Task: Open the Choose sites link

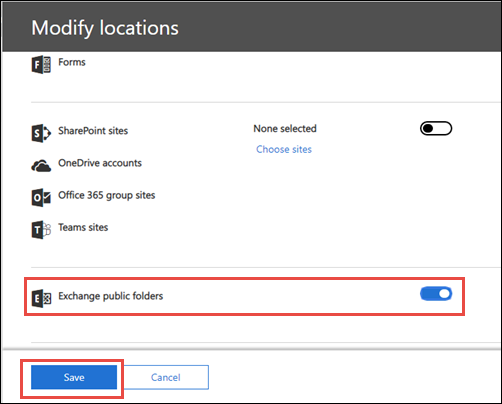Action: [284, 149]
